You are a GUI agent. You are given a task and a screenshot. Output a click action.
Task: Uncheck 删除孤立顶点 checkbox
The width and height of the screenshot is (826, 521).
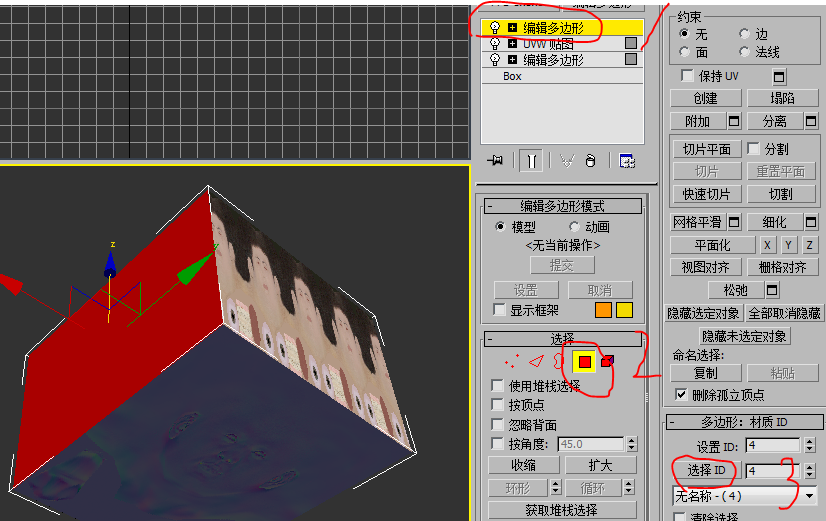coord(681,395)
